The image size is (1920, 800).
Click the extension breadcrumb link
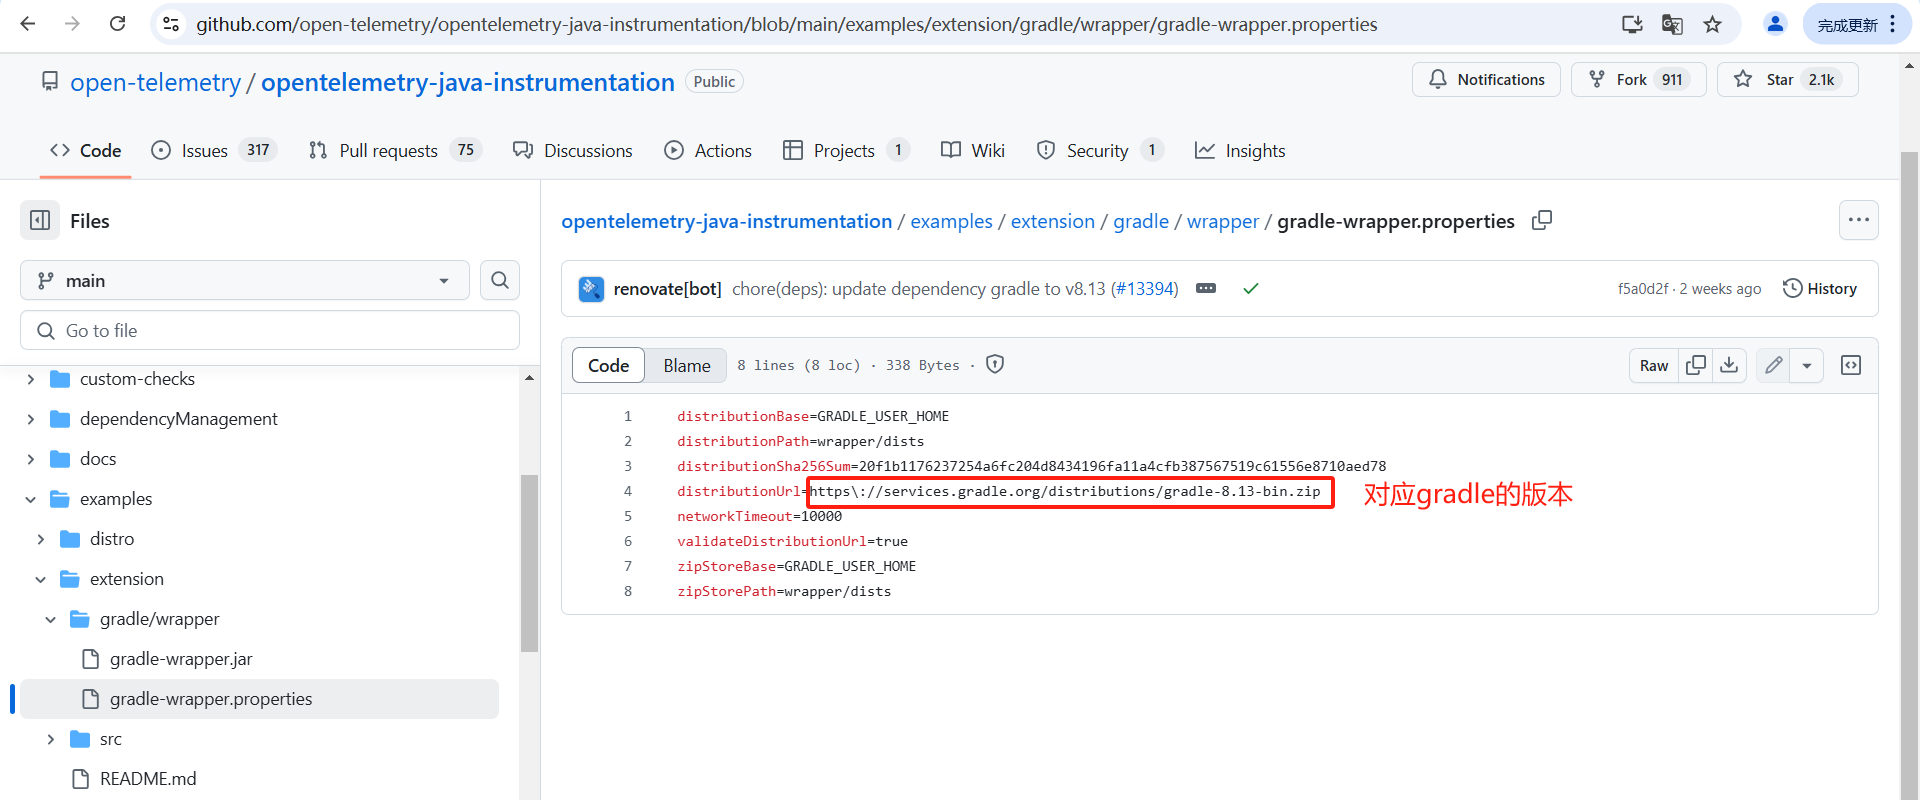tap(1052, 221)
